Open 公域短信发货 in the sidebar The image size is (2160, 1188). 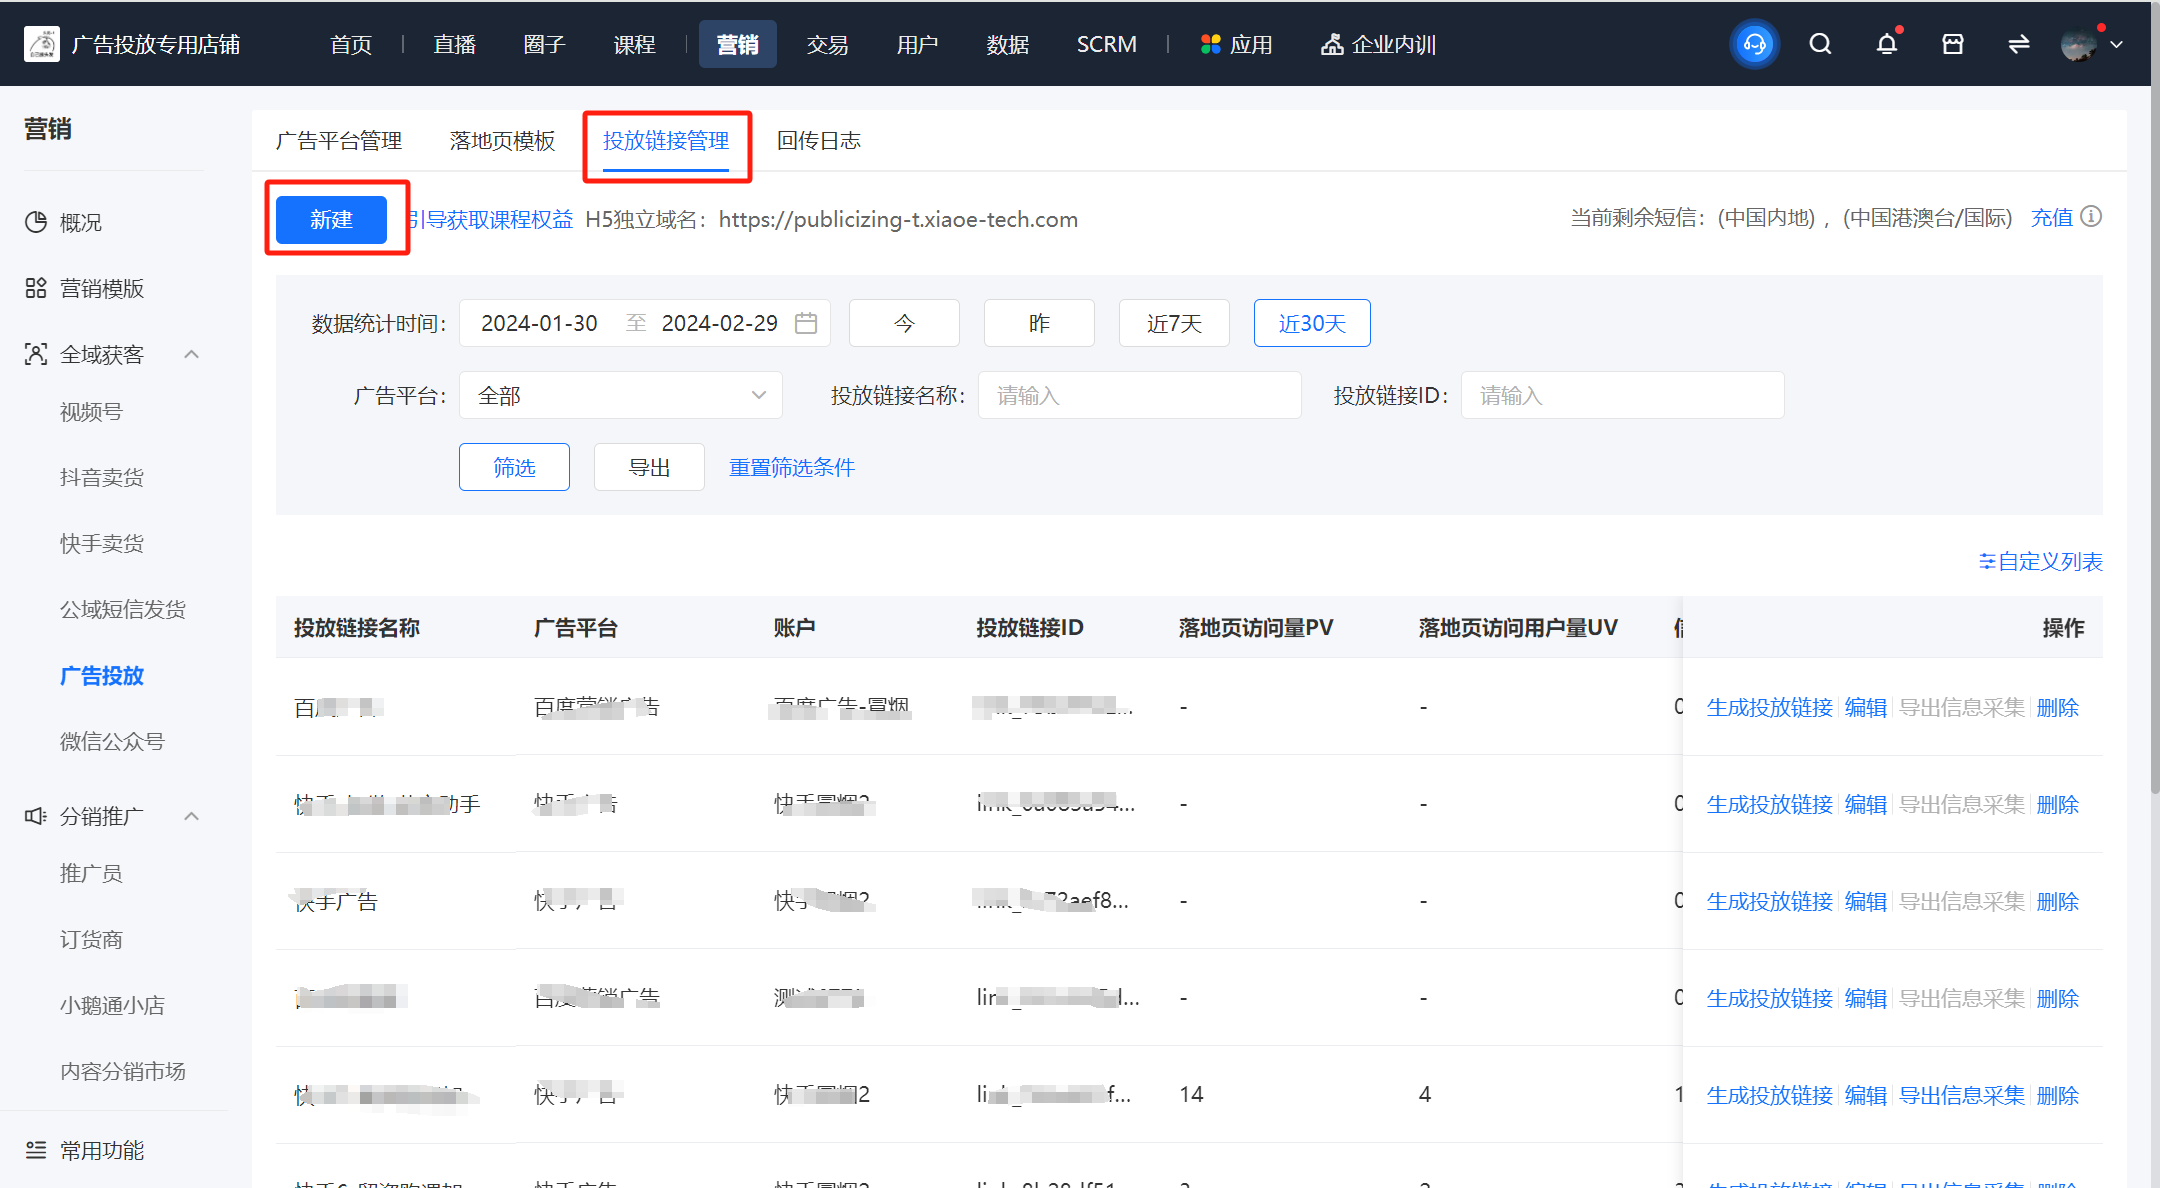123,609
